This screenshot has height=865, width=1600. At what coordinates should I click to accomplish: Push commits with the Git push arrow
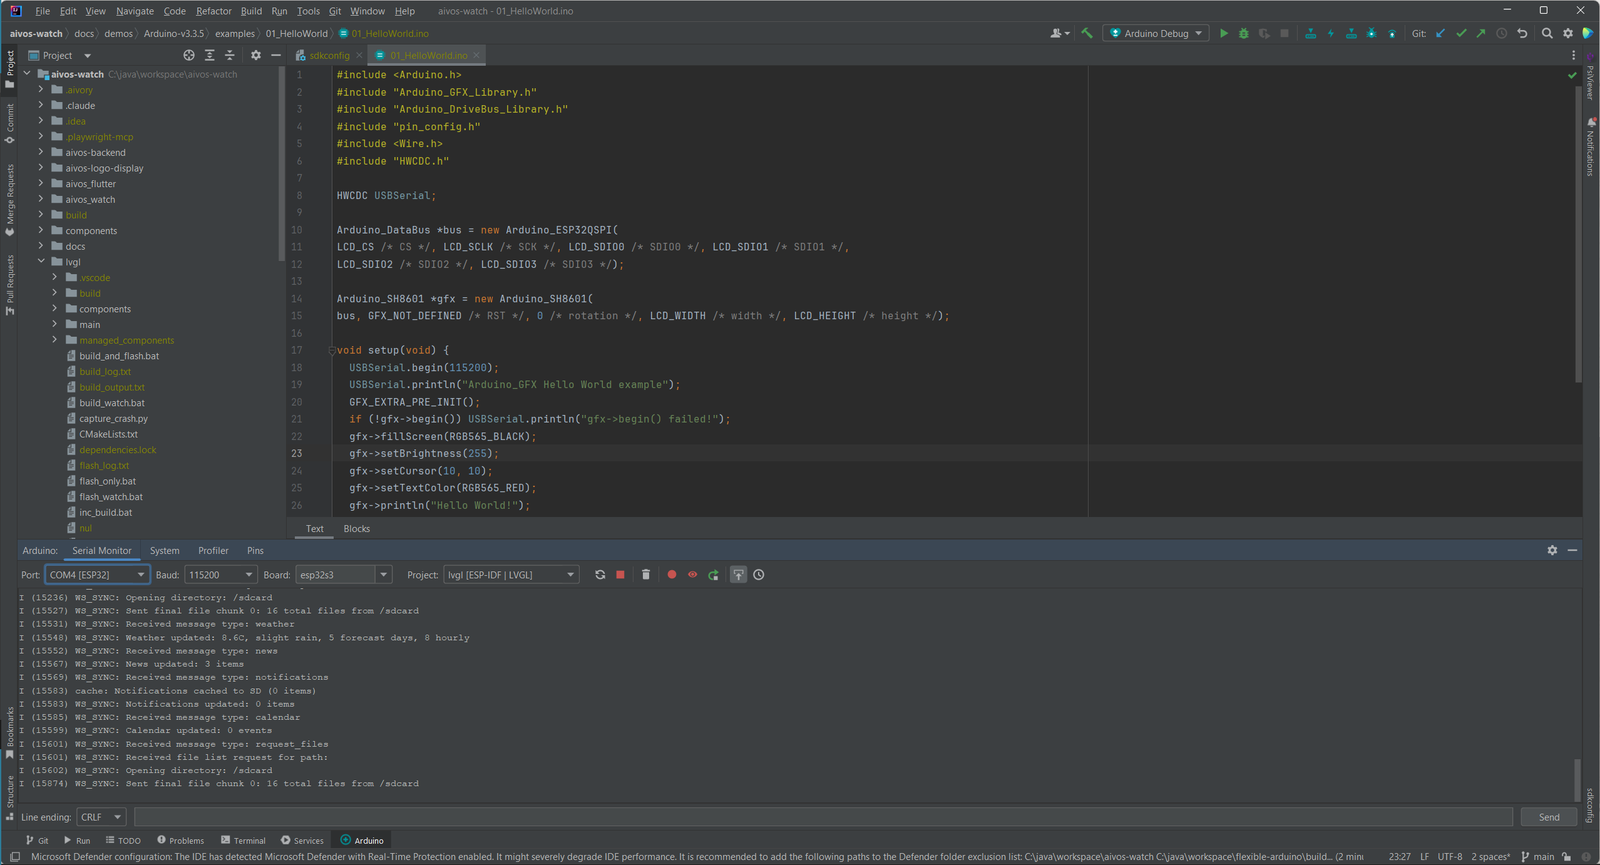(1481, 33)
